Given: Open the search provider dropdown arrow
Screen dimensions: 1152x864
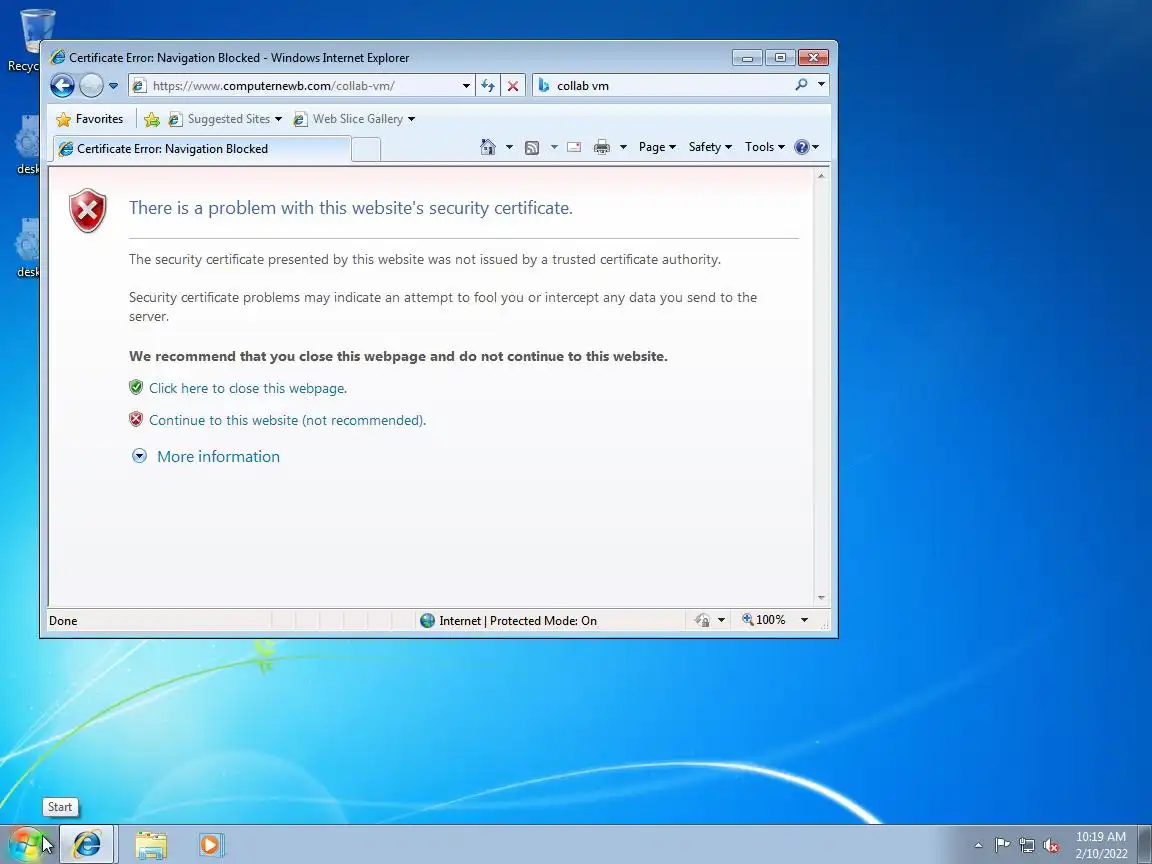Looking at the screenshot, I should (x=821, y=84).
